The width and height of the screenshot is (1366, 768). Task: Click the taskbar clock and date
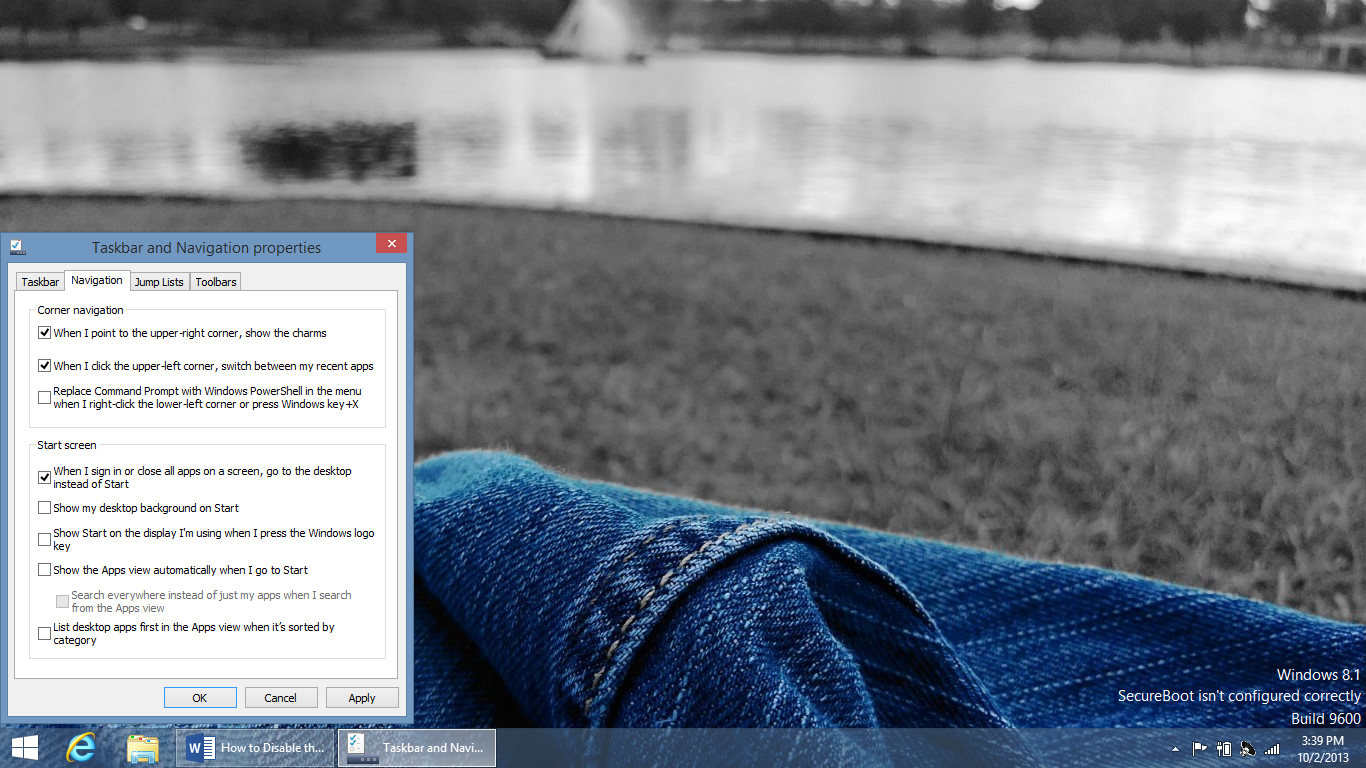[1322, 747]
